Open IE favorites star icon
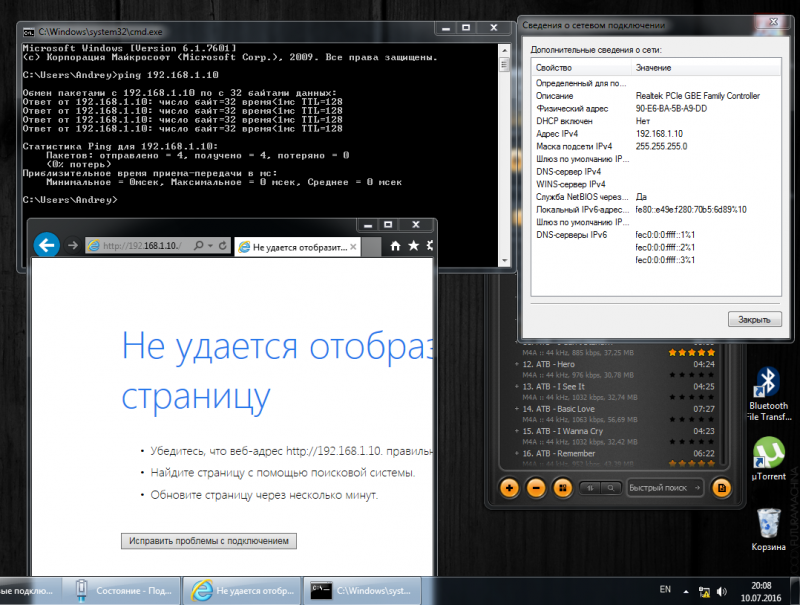The height and width of the screenshot is (605, 800). pos(411,245)
